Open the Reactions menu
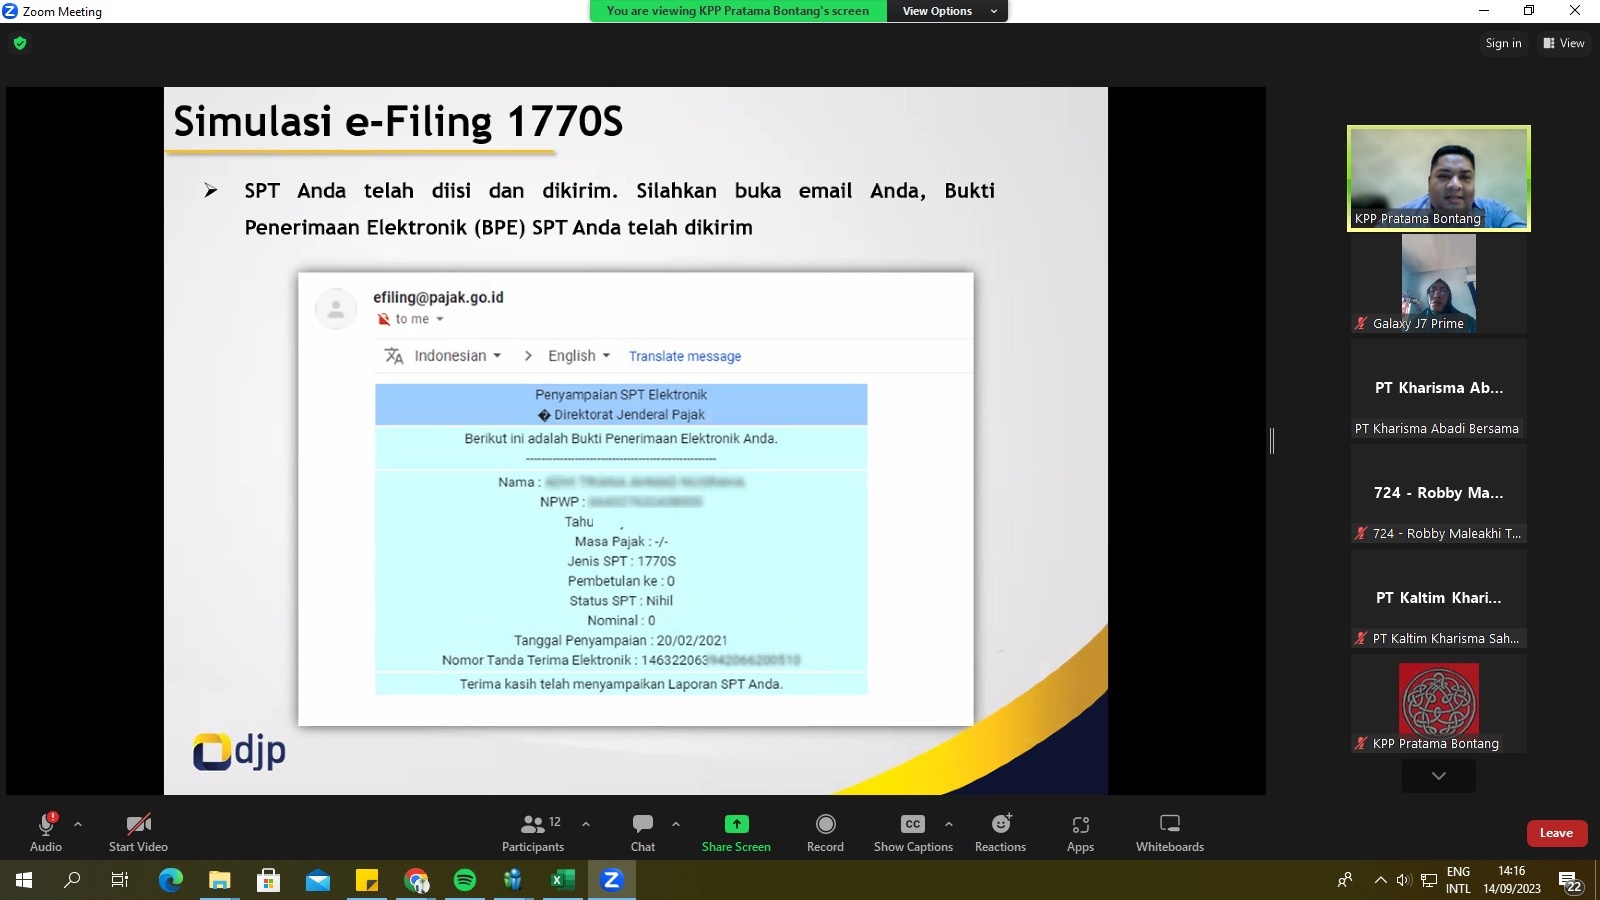Image resolution: width=1600 pixels, height=900 pixels. coord(1000,832)
